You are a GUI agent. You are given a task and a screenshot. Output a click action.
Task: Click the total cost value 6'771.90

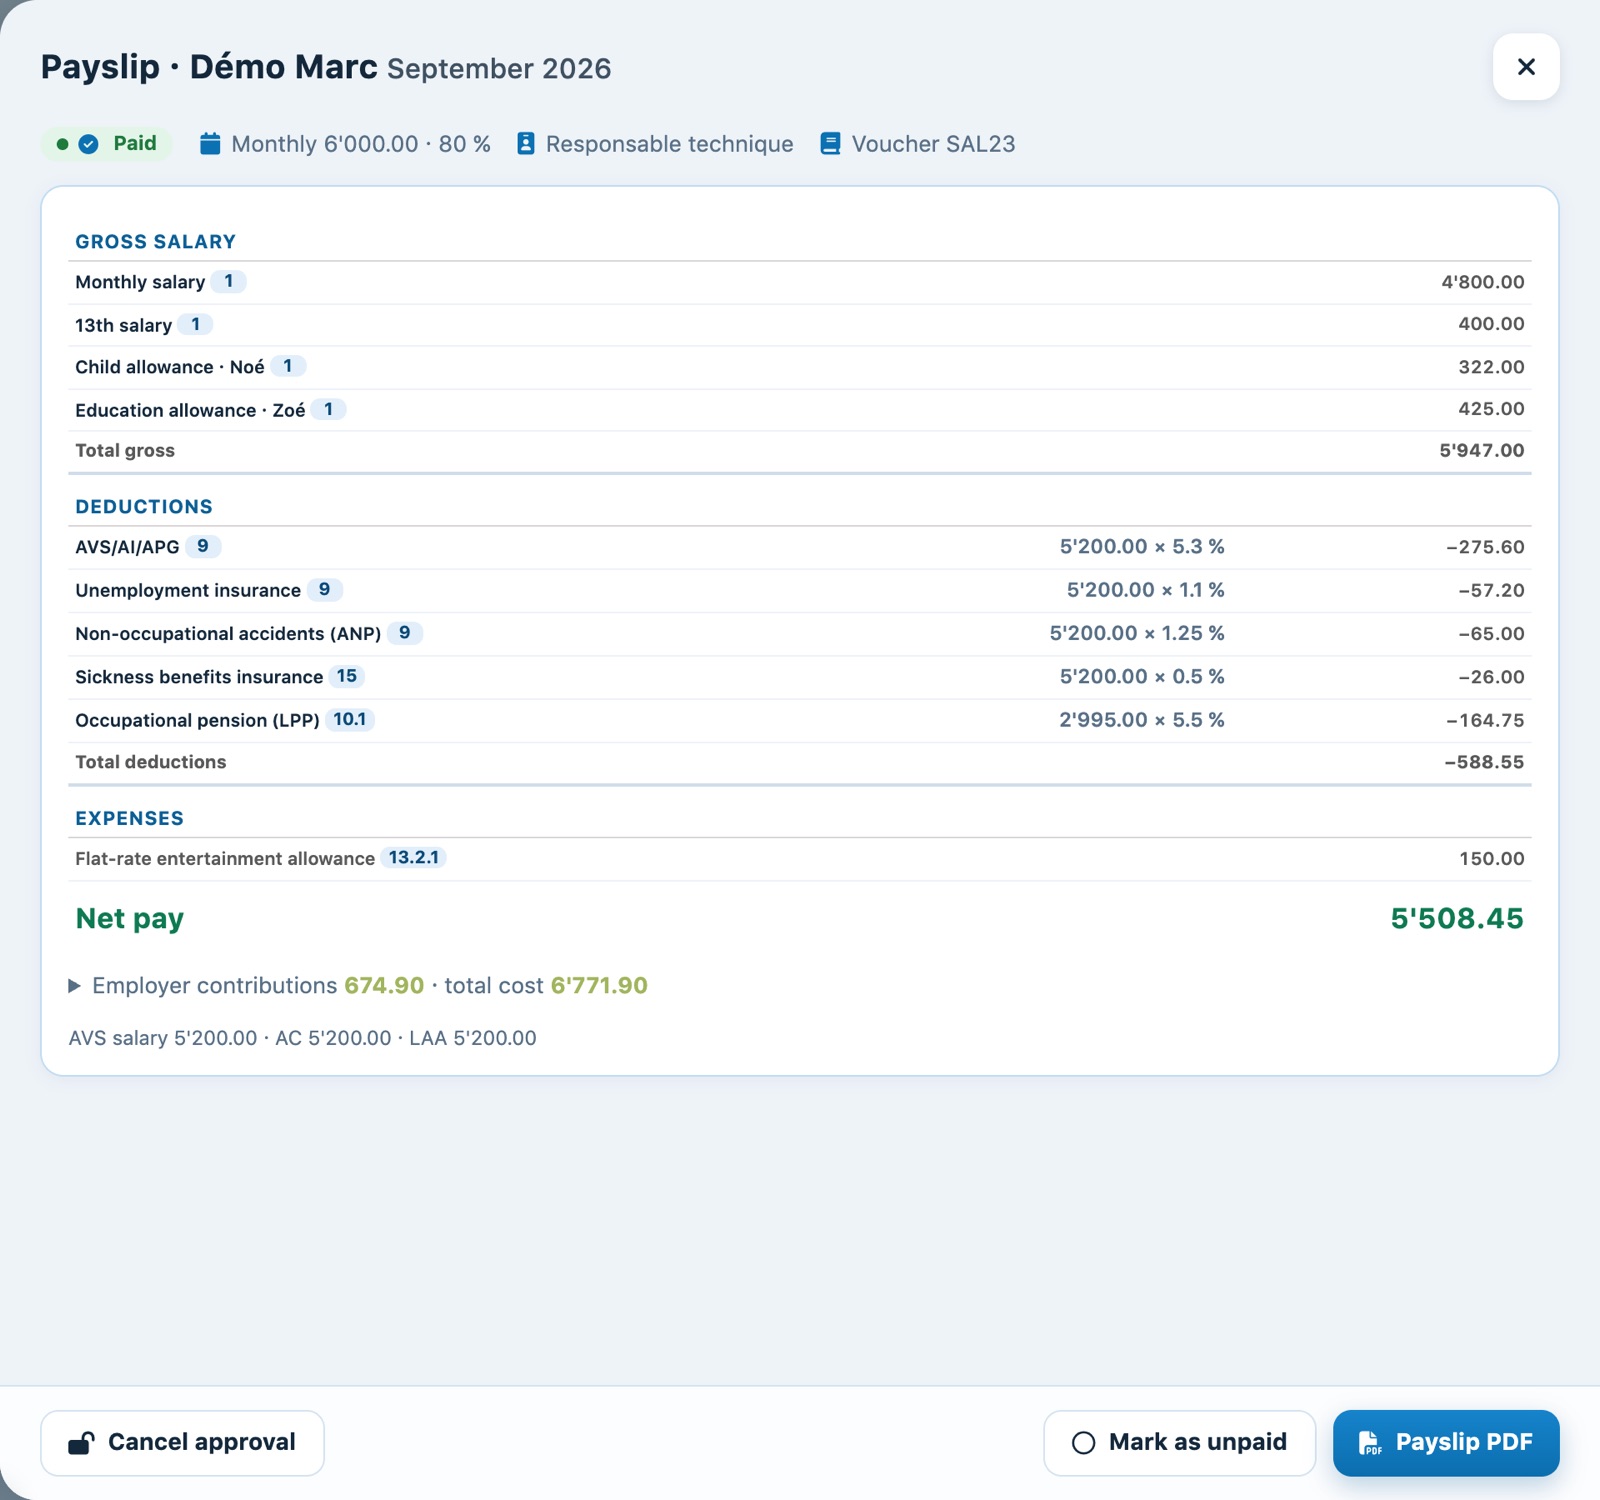tap(599, 986)
